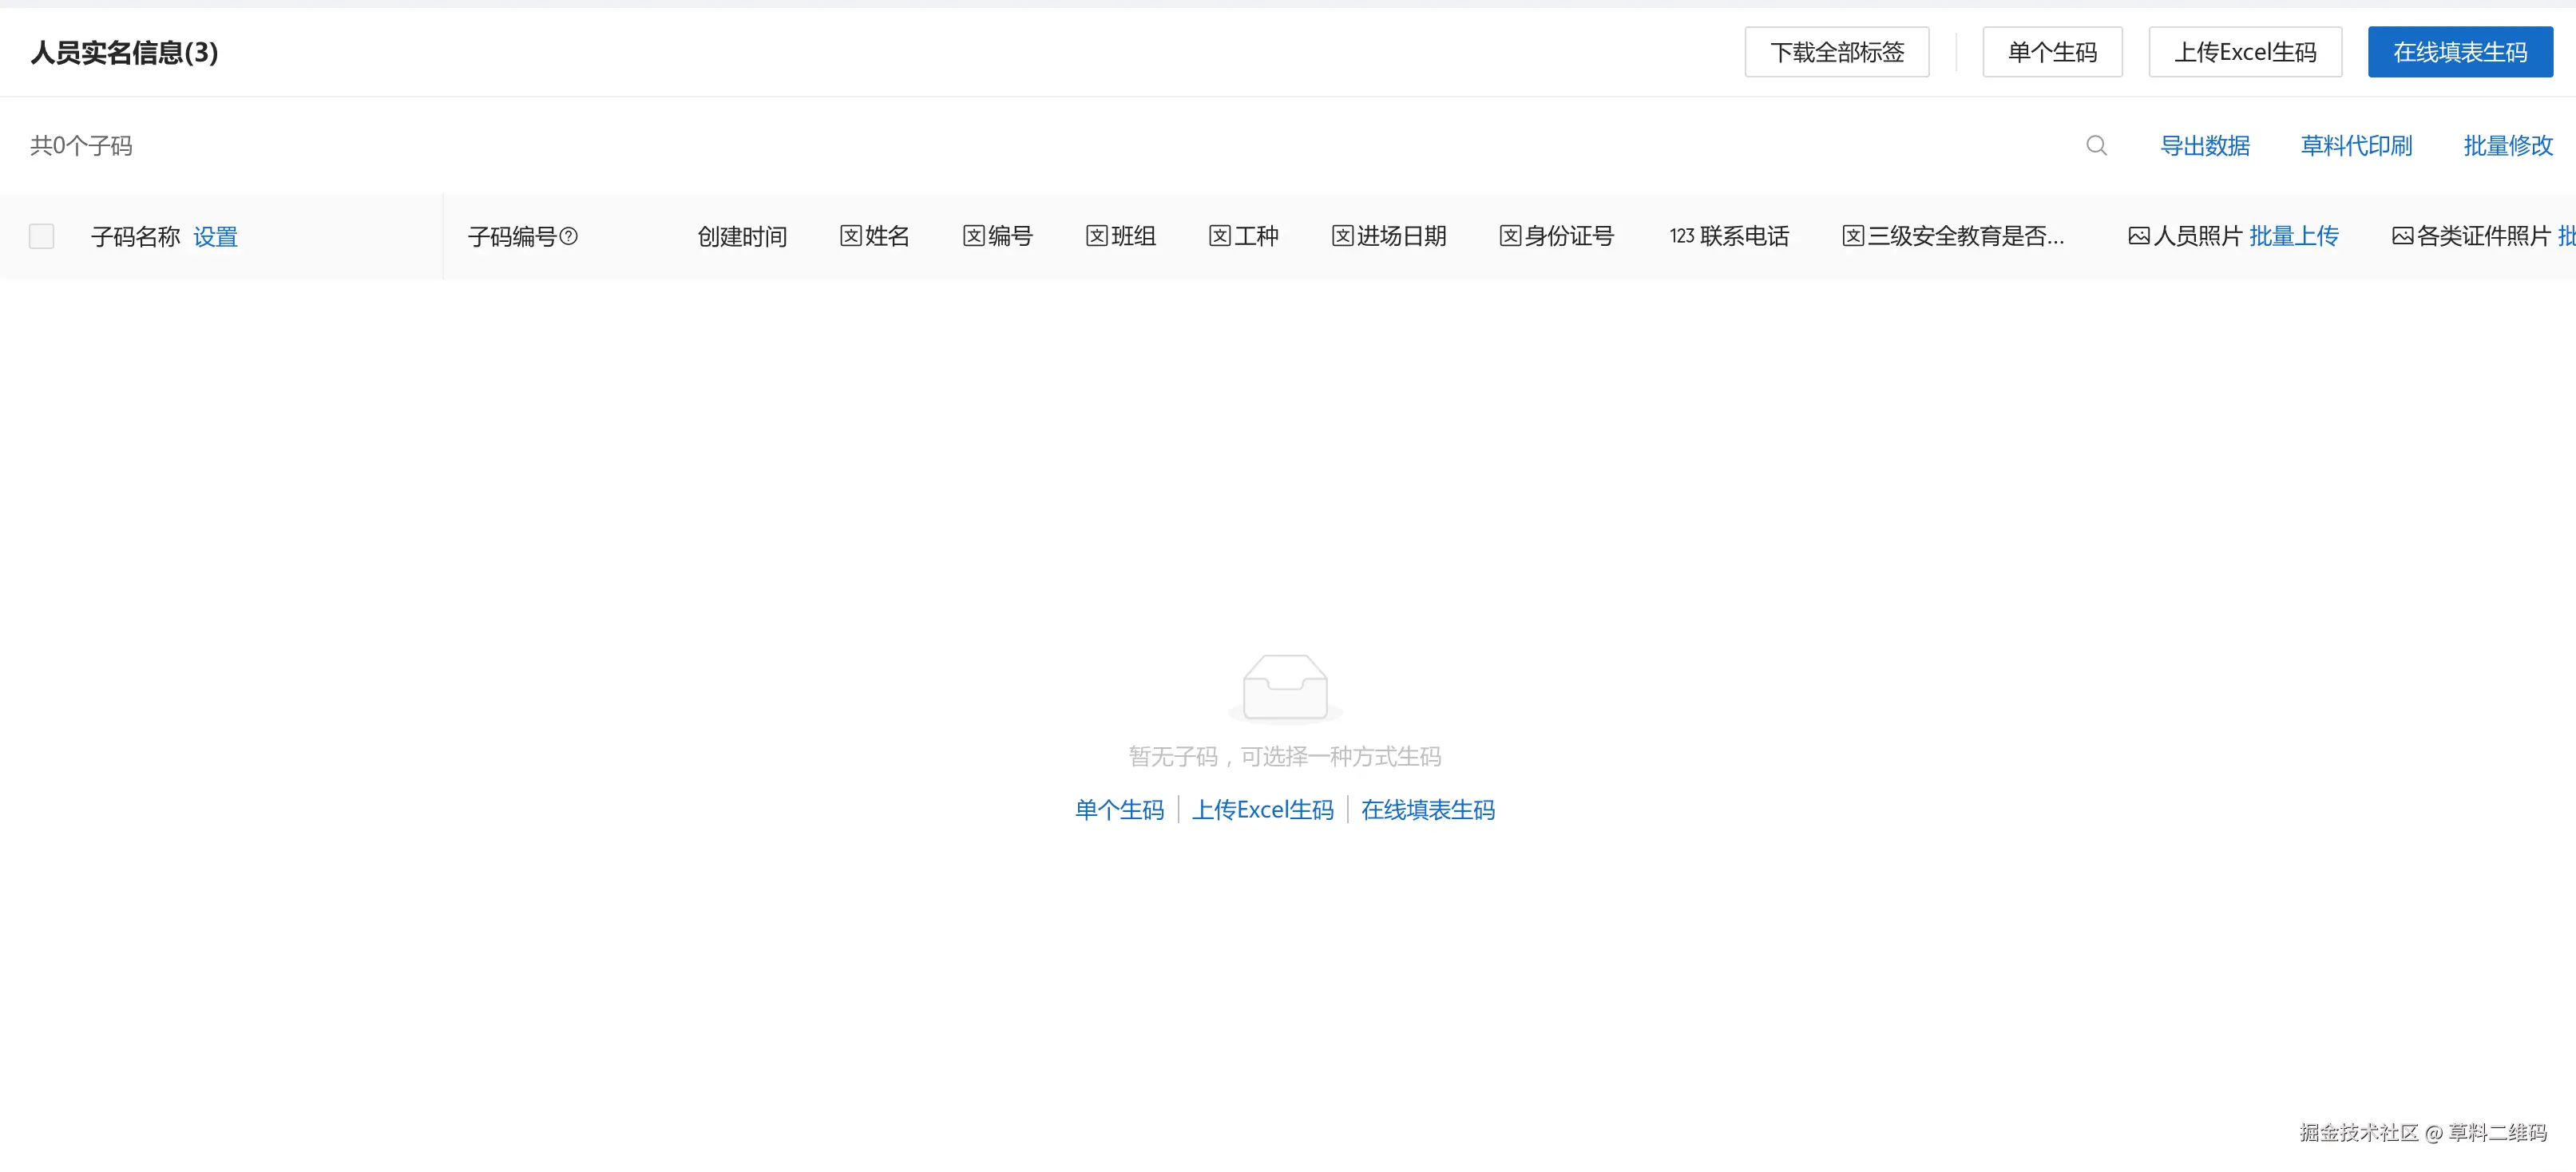Click the empty inbox illustration

point(1285,688)
